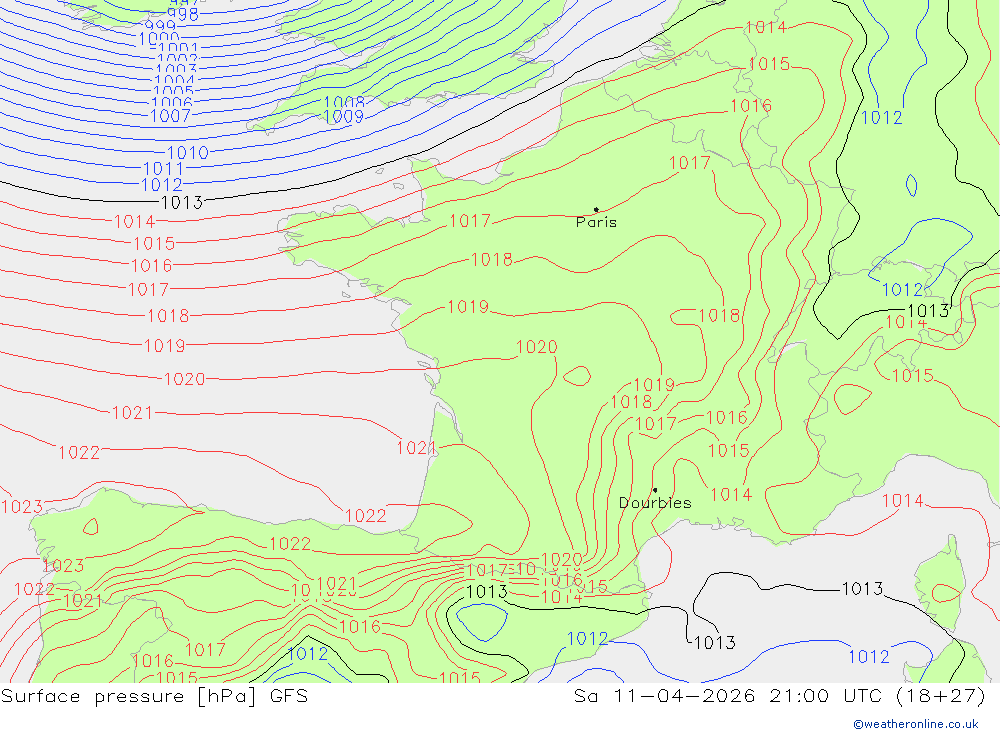This screenshot has width=1000, height=733.
Task: Click the '(18+27)' forecast hour text
Action: tap(941, 696)
